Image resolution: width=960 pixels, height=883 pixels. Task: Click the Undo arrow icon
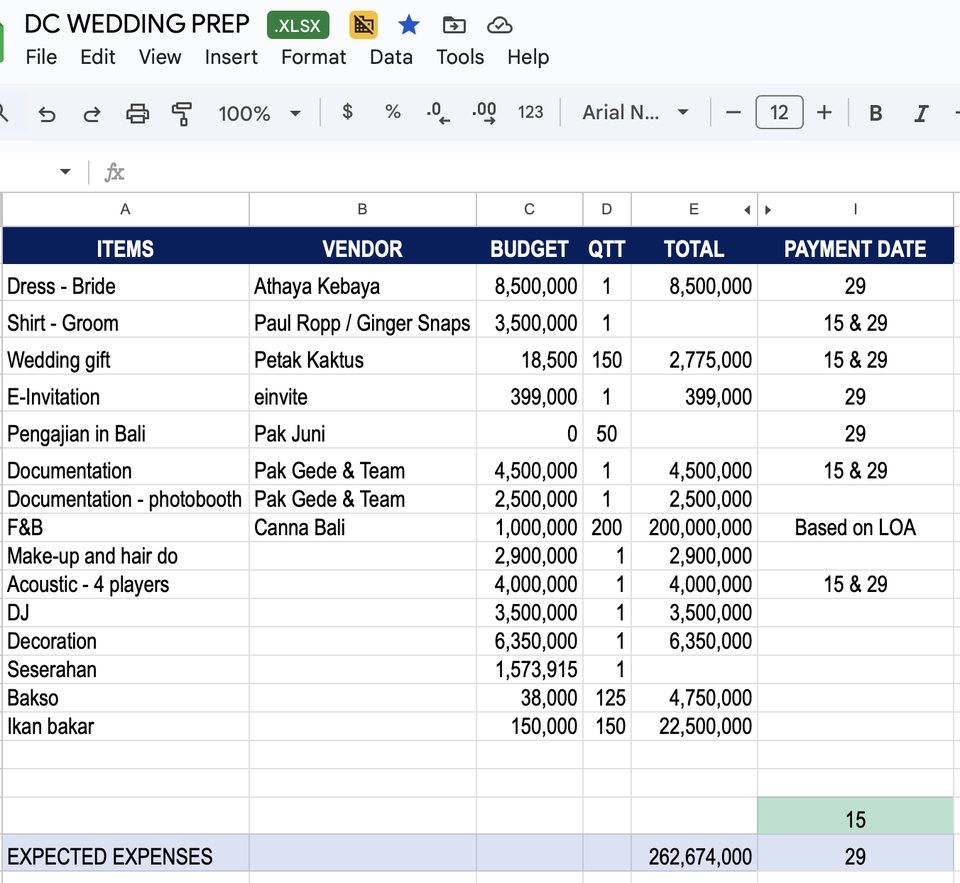47,113
